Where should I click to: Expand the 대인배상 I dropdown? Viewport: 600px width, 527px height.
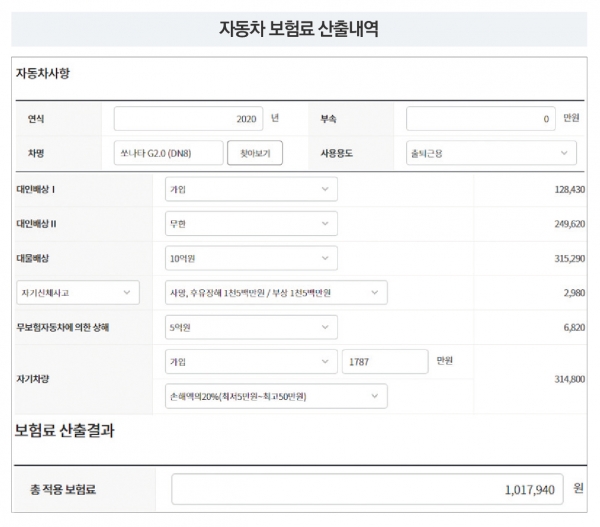click(250, 189)
